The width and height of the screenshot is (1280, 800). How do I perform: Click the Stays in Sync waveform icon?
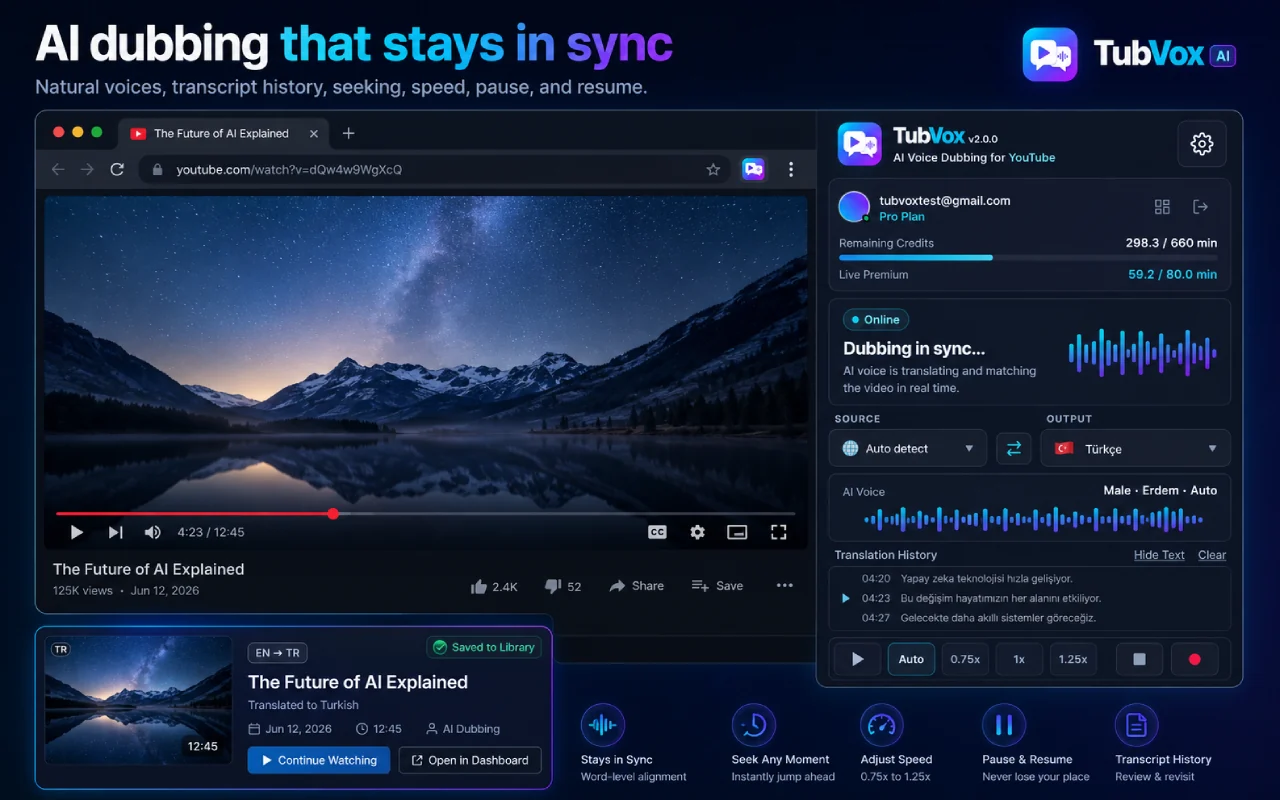[x=603, y=725]
